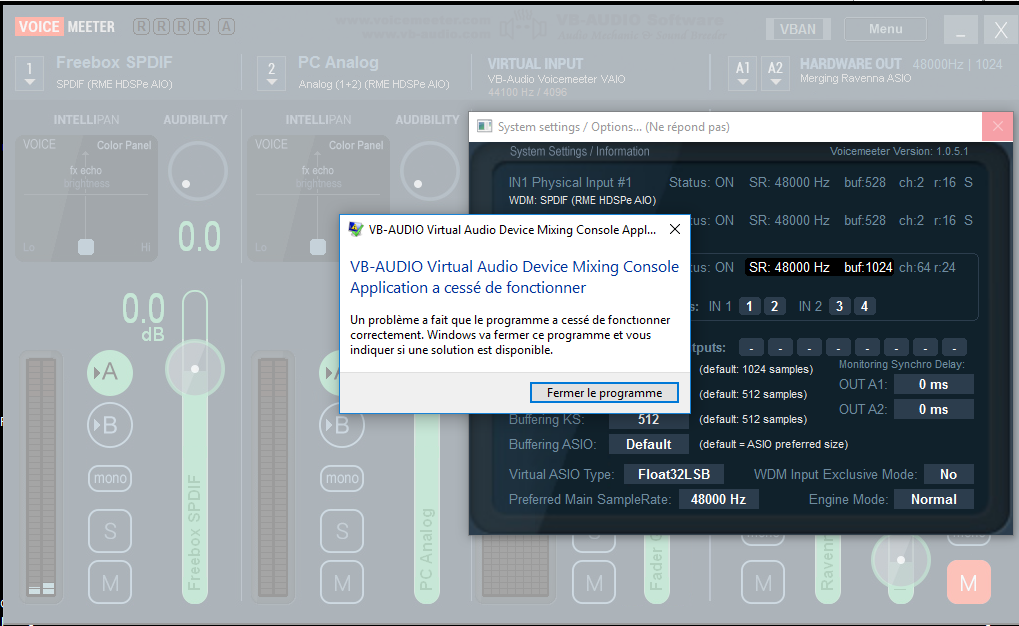The height and width of the screenshot is (626, 1019).
Task: Minimize the Voicemeeter main window
Action: (960, 30)
